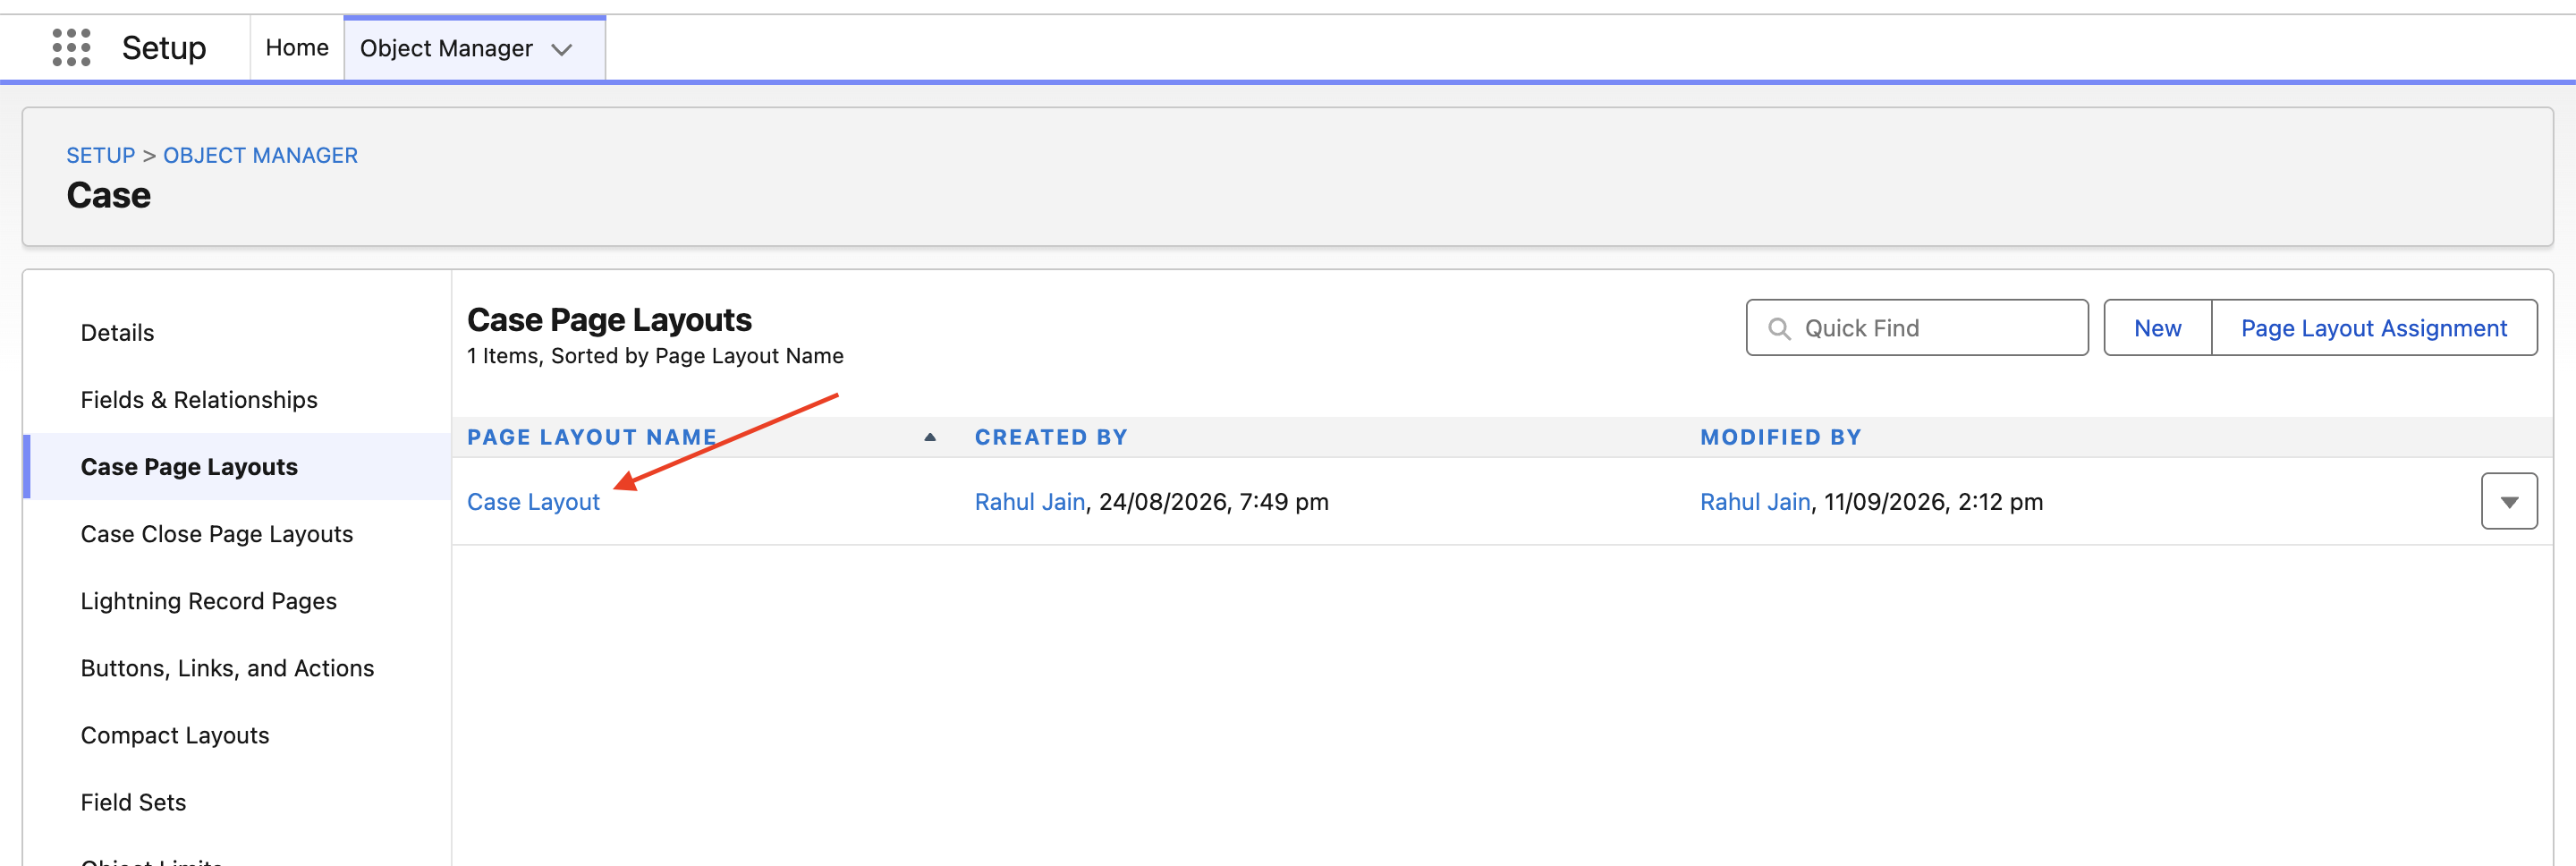The image size is (2576, 866).
Task: Open Page Layout Assignment
Action: coord(2373,327)
